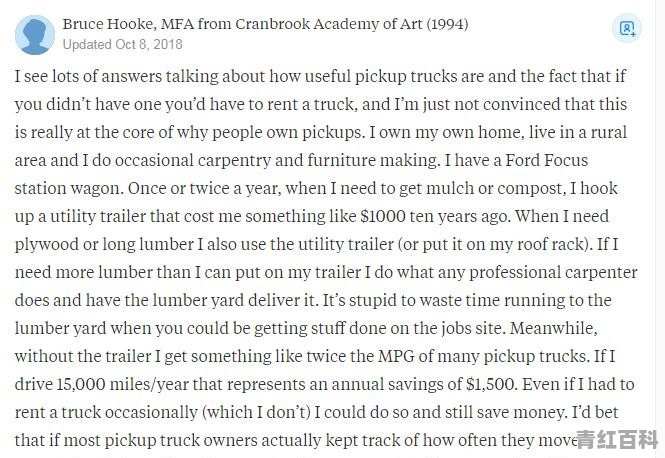The width and height of the screenshot is (665, 458).
Task: Click the '$1000' amount in the text
Action: click(x=383, y=216)
